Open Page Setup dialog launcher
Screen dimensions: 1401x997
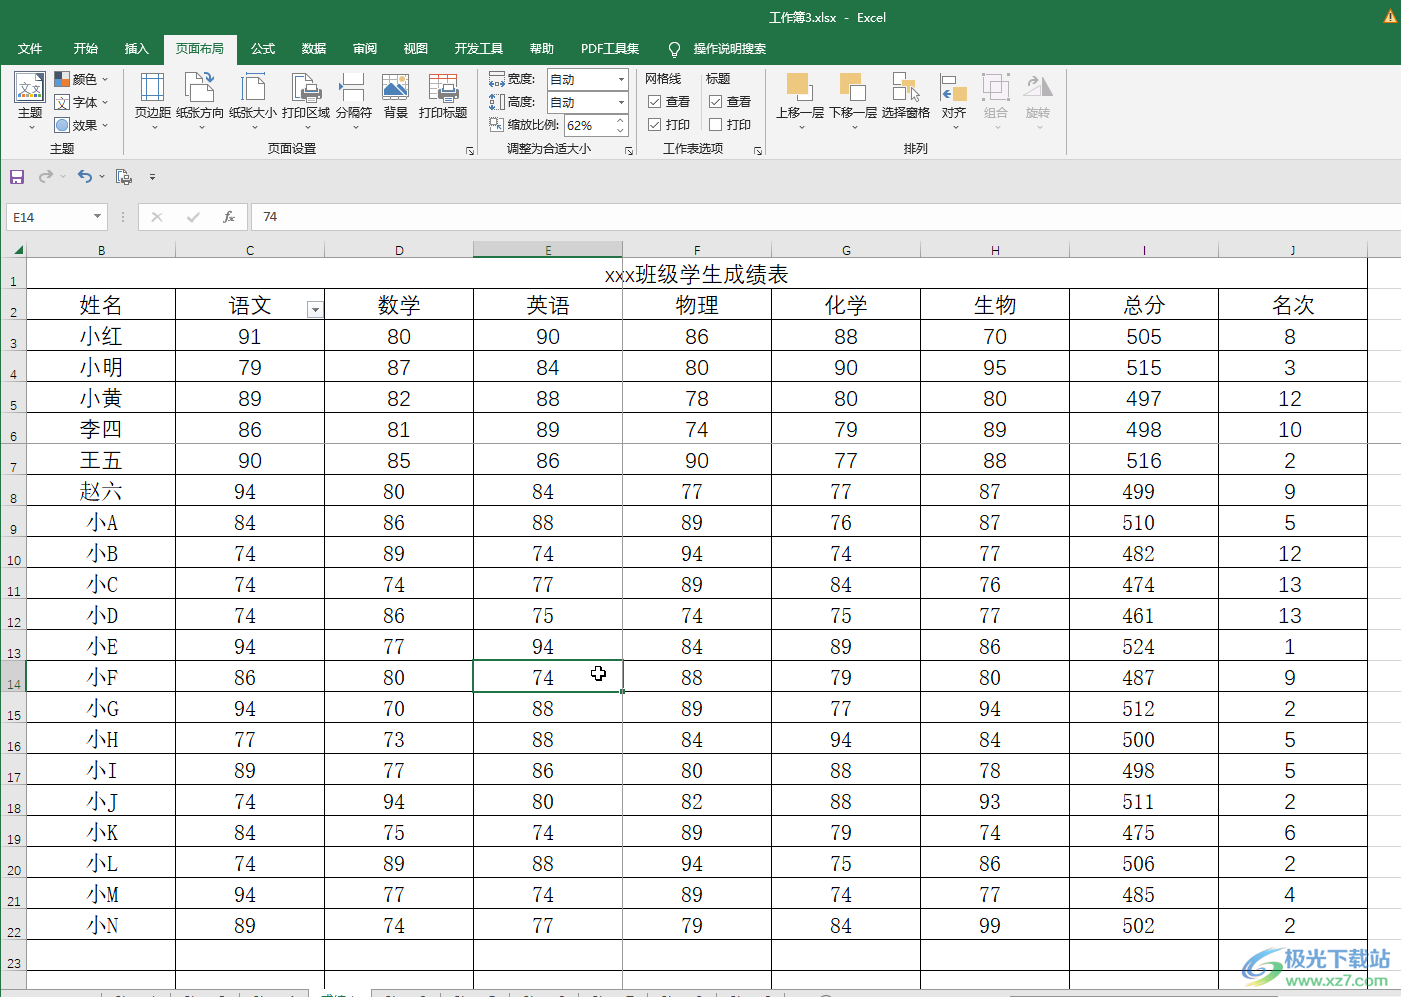[470, 151]
